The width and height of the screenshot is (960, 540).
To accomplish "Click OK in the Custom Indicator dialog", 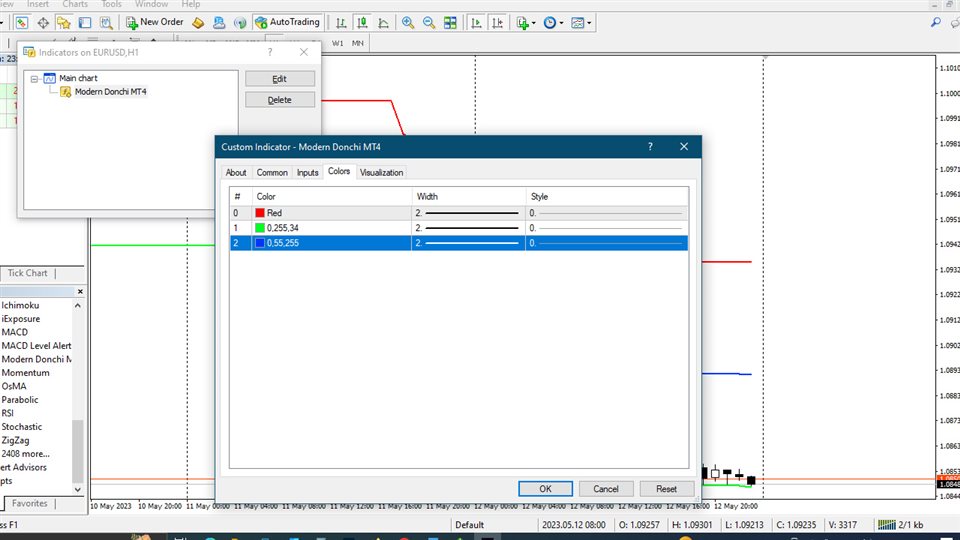I will 545,489.
